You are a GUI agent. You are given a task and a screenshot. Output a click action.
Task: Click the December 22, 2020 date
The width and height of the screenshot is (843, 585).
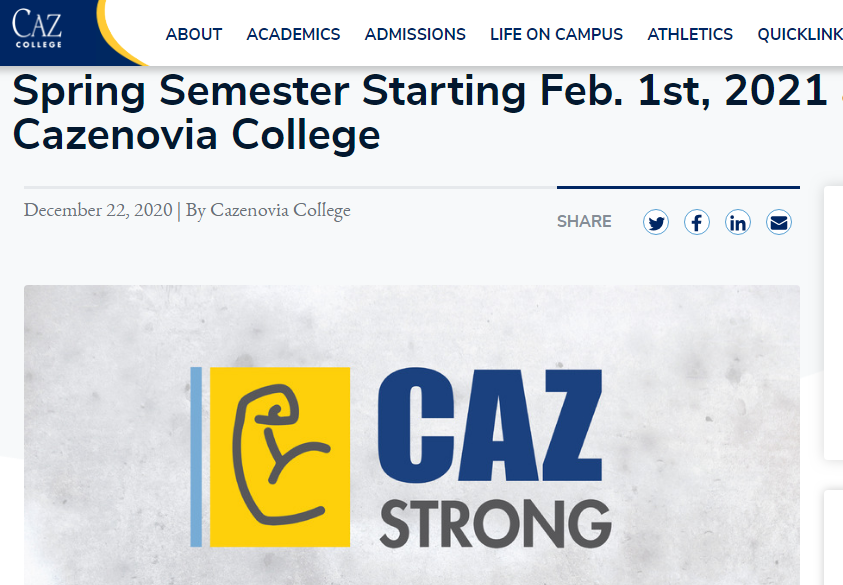[98, 210]
